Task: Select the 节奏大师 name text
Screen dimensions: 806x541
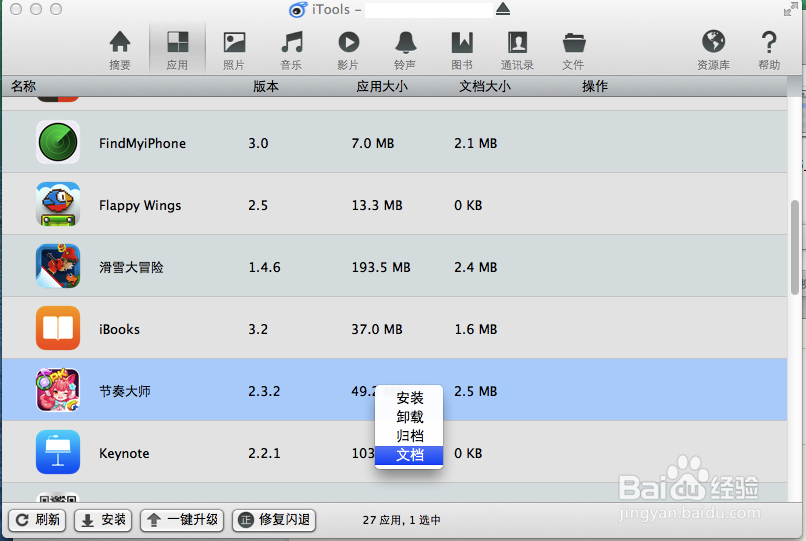Action: pyautogui.click(x=125, y=391)
